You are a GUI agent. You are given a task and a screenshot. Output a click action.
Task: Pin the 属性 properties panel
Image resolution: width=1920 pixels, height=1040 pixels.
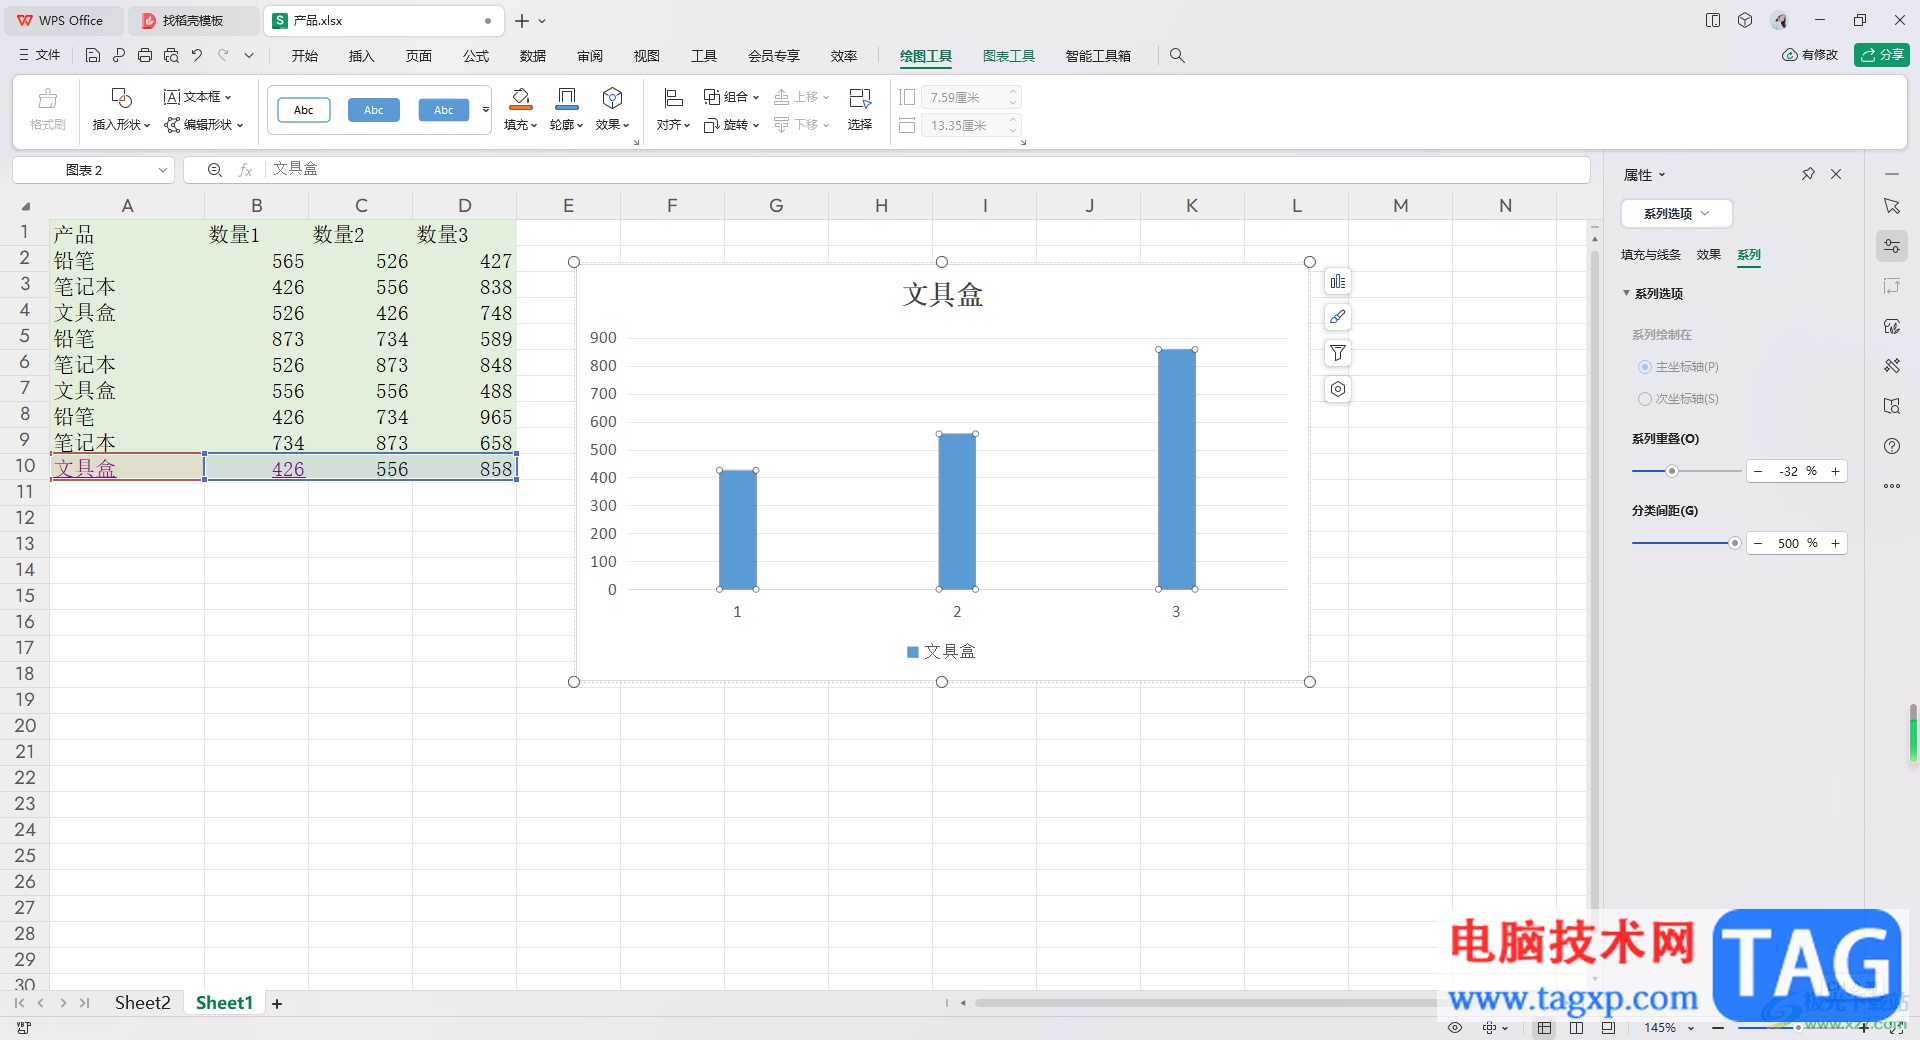pyautogui.click(x=1808, y=174)
